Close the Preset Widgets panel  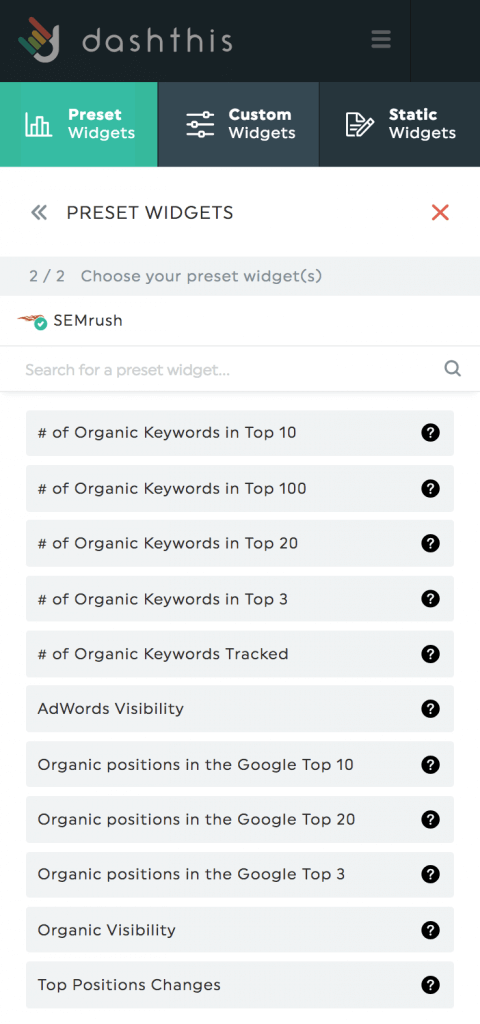click(440, 212)
